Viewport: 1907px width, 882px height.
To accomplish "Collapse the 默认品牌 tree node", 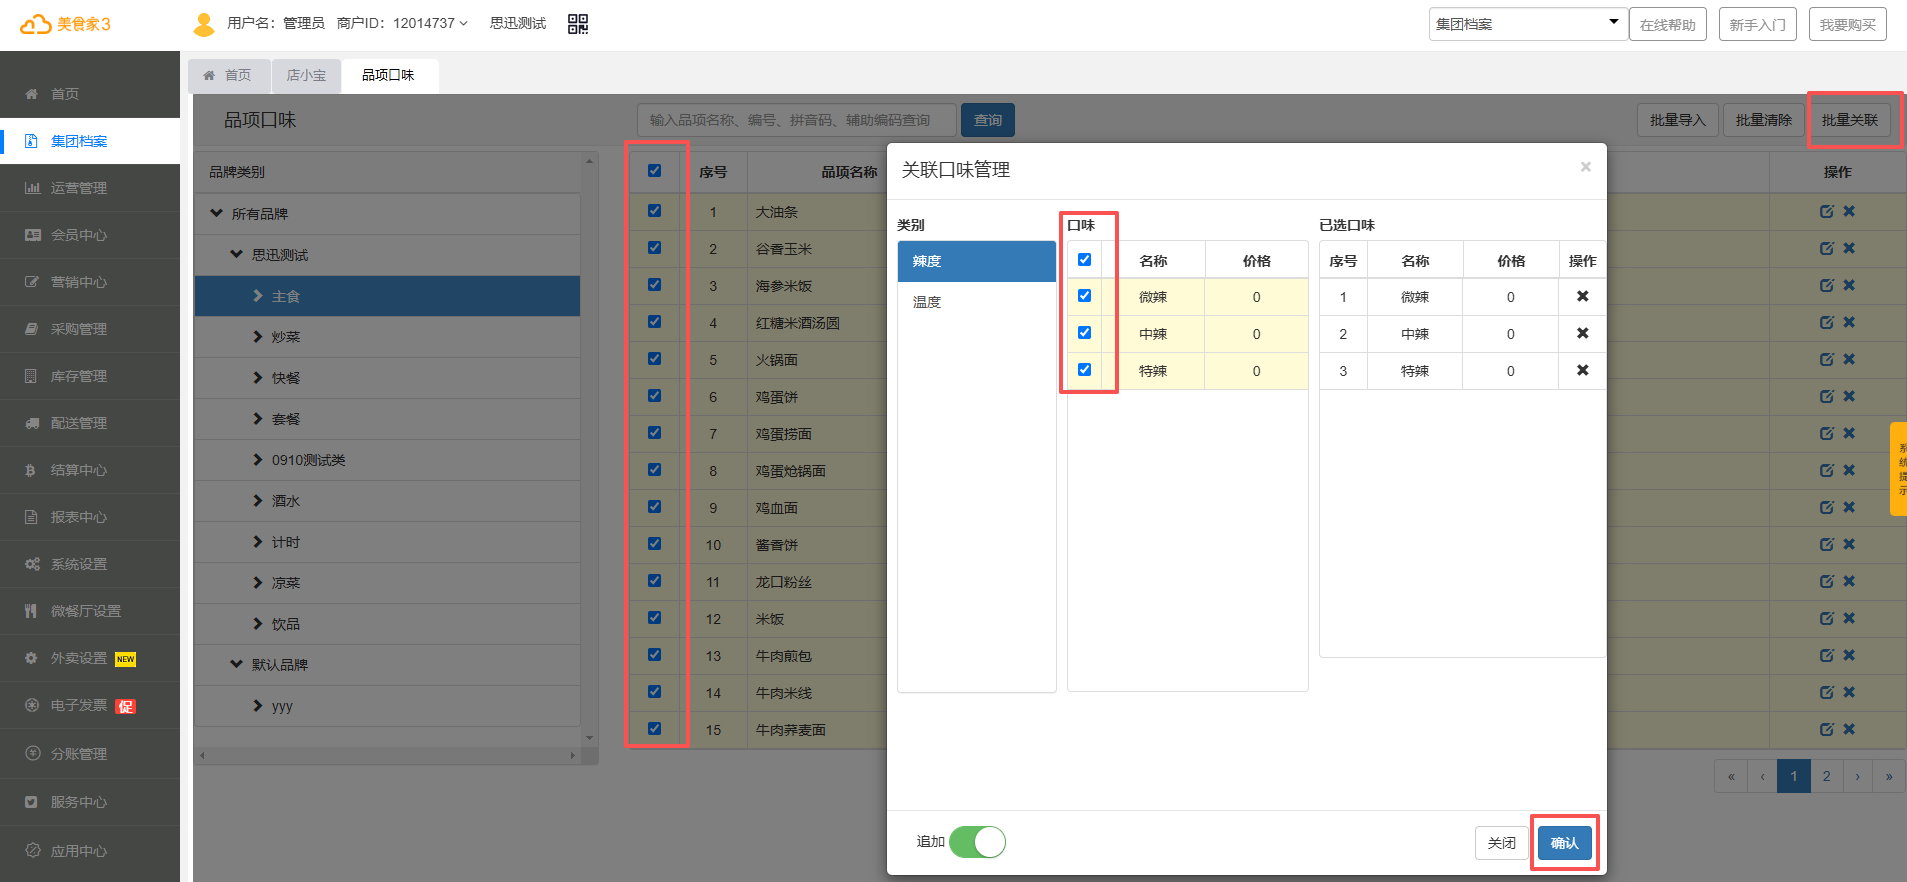I will (x=237, y=664).
